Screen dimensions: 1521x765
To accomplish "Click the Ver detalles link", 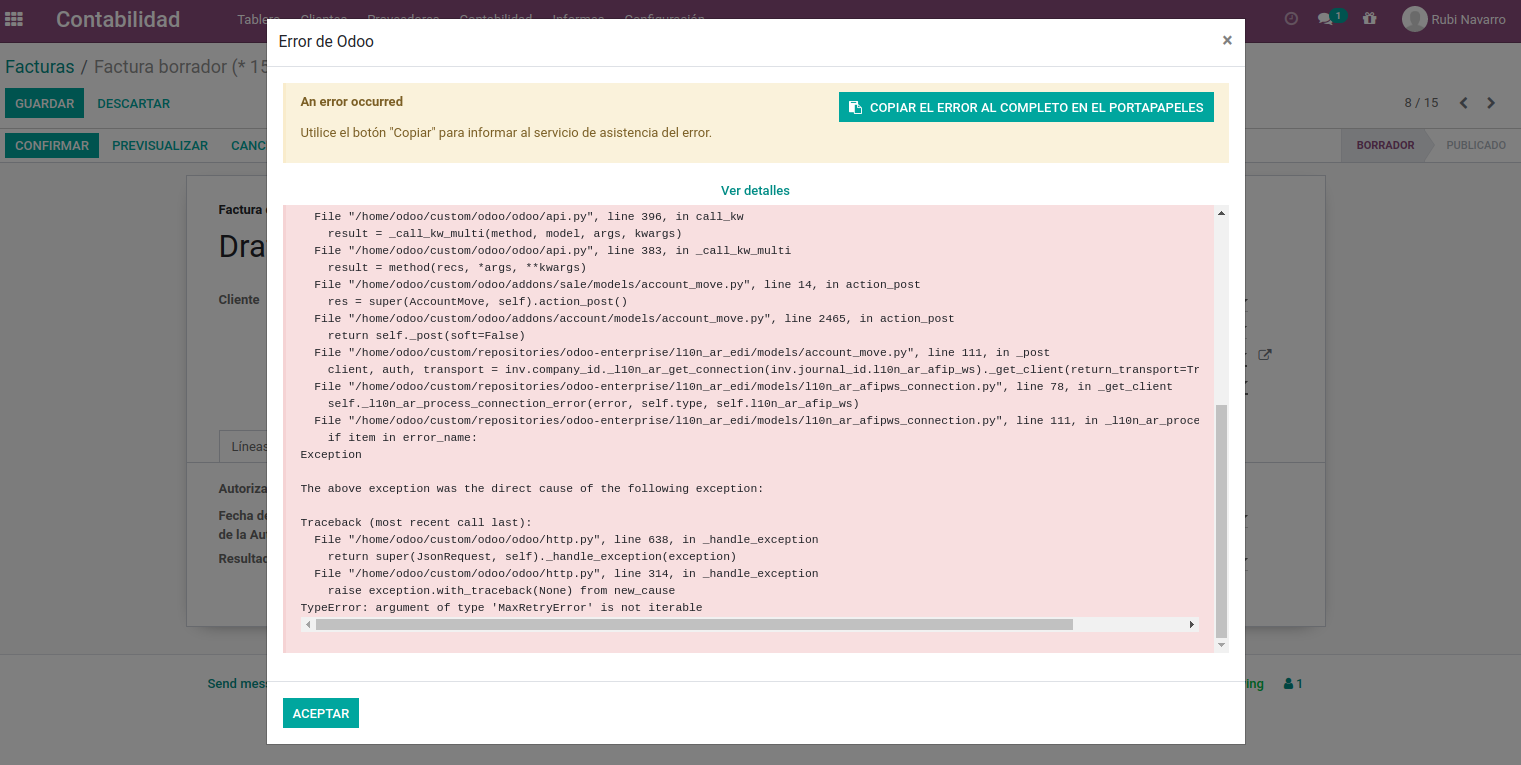I will coord(755,190).
